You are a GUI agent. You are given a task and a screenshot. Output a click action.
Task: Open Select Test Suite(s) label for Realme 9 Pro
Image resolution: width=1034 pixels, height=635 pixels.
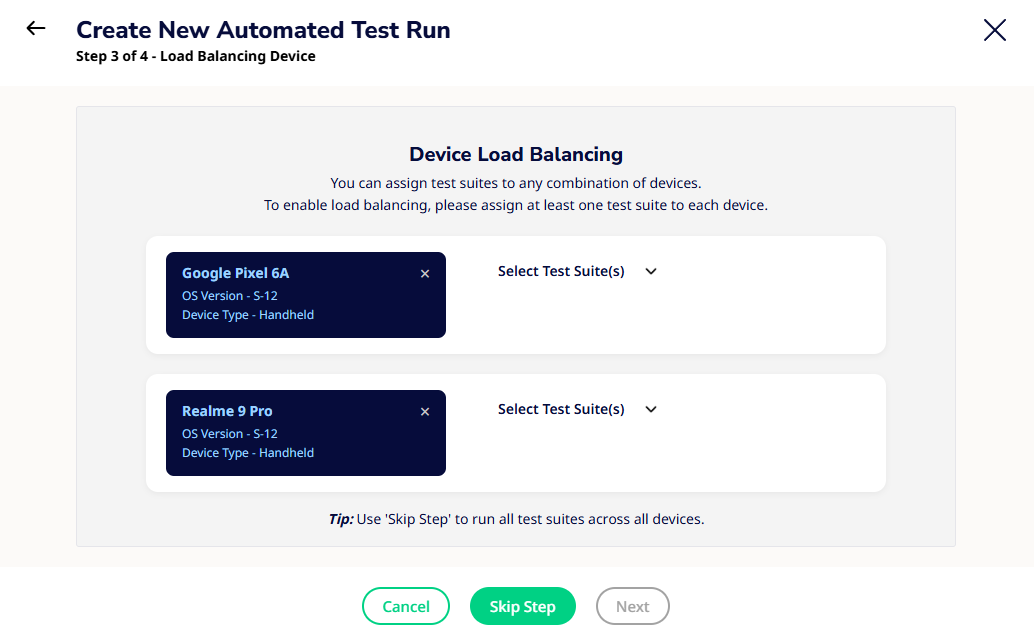(561, 409)
